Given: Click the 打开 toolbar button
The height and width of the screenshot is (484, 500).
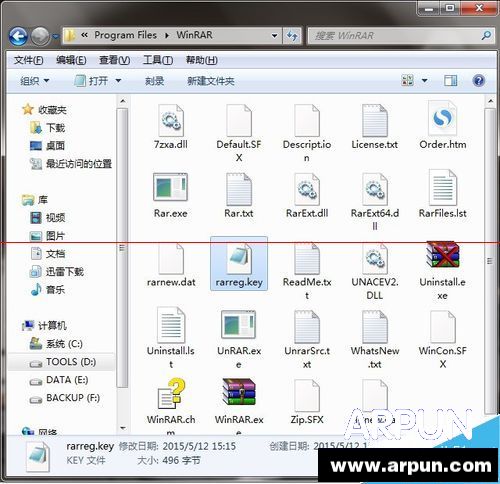Looking at the screenshot, I should tap(91, 81).
